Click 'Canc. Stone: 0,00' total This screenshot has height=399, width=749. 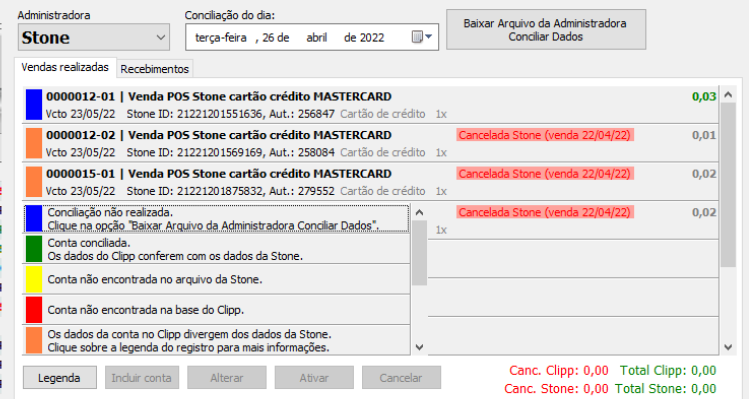pos(556,388)
